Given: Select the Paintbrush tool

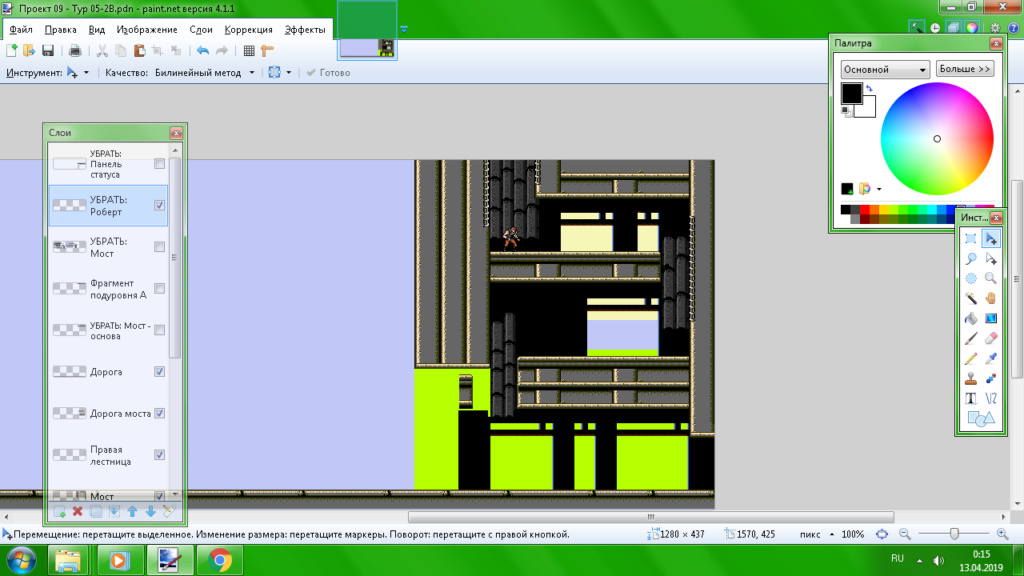Looking at the screenshot, I should click(970, 338).
